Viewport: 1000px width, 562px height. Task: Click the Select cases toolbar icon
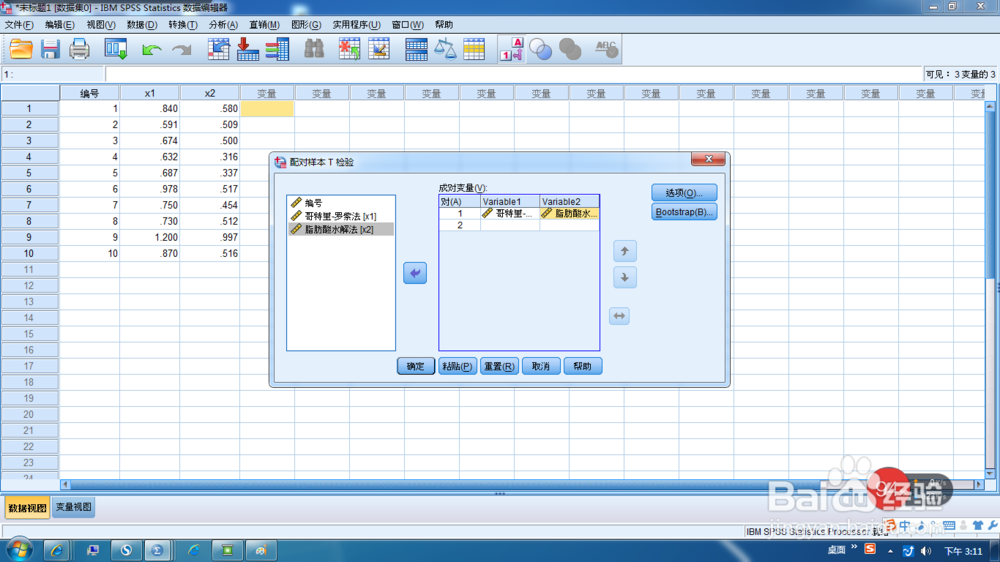pyautogui.click(x=474, y=49)
